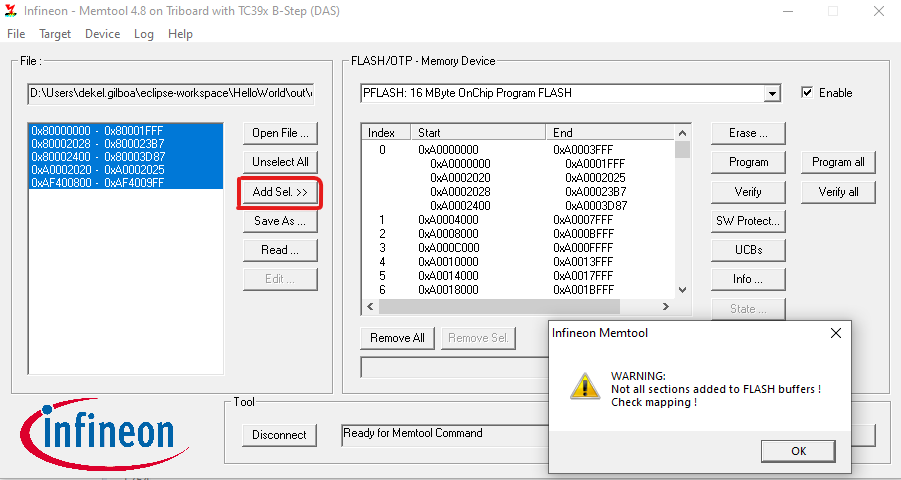The image size is (901, 480).
Task: Click the Verify button
Action: tap(748, 192)
